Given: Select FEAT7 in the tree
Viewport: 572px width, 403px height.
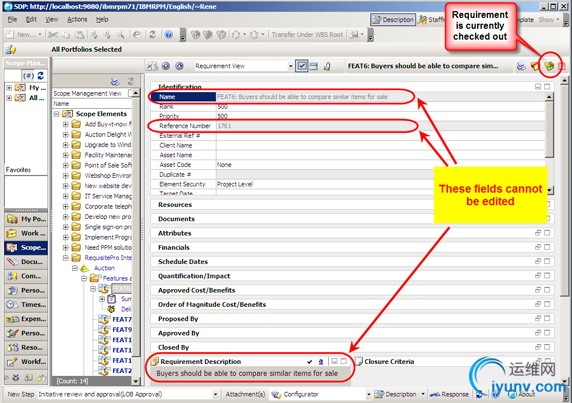Looking at the screenshot, I should (x=122, y=319).
